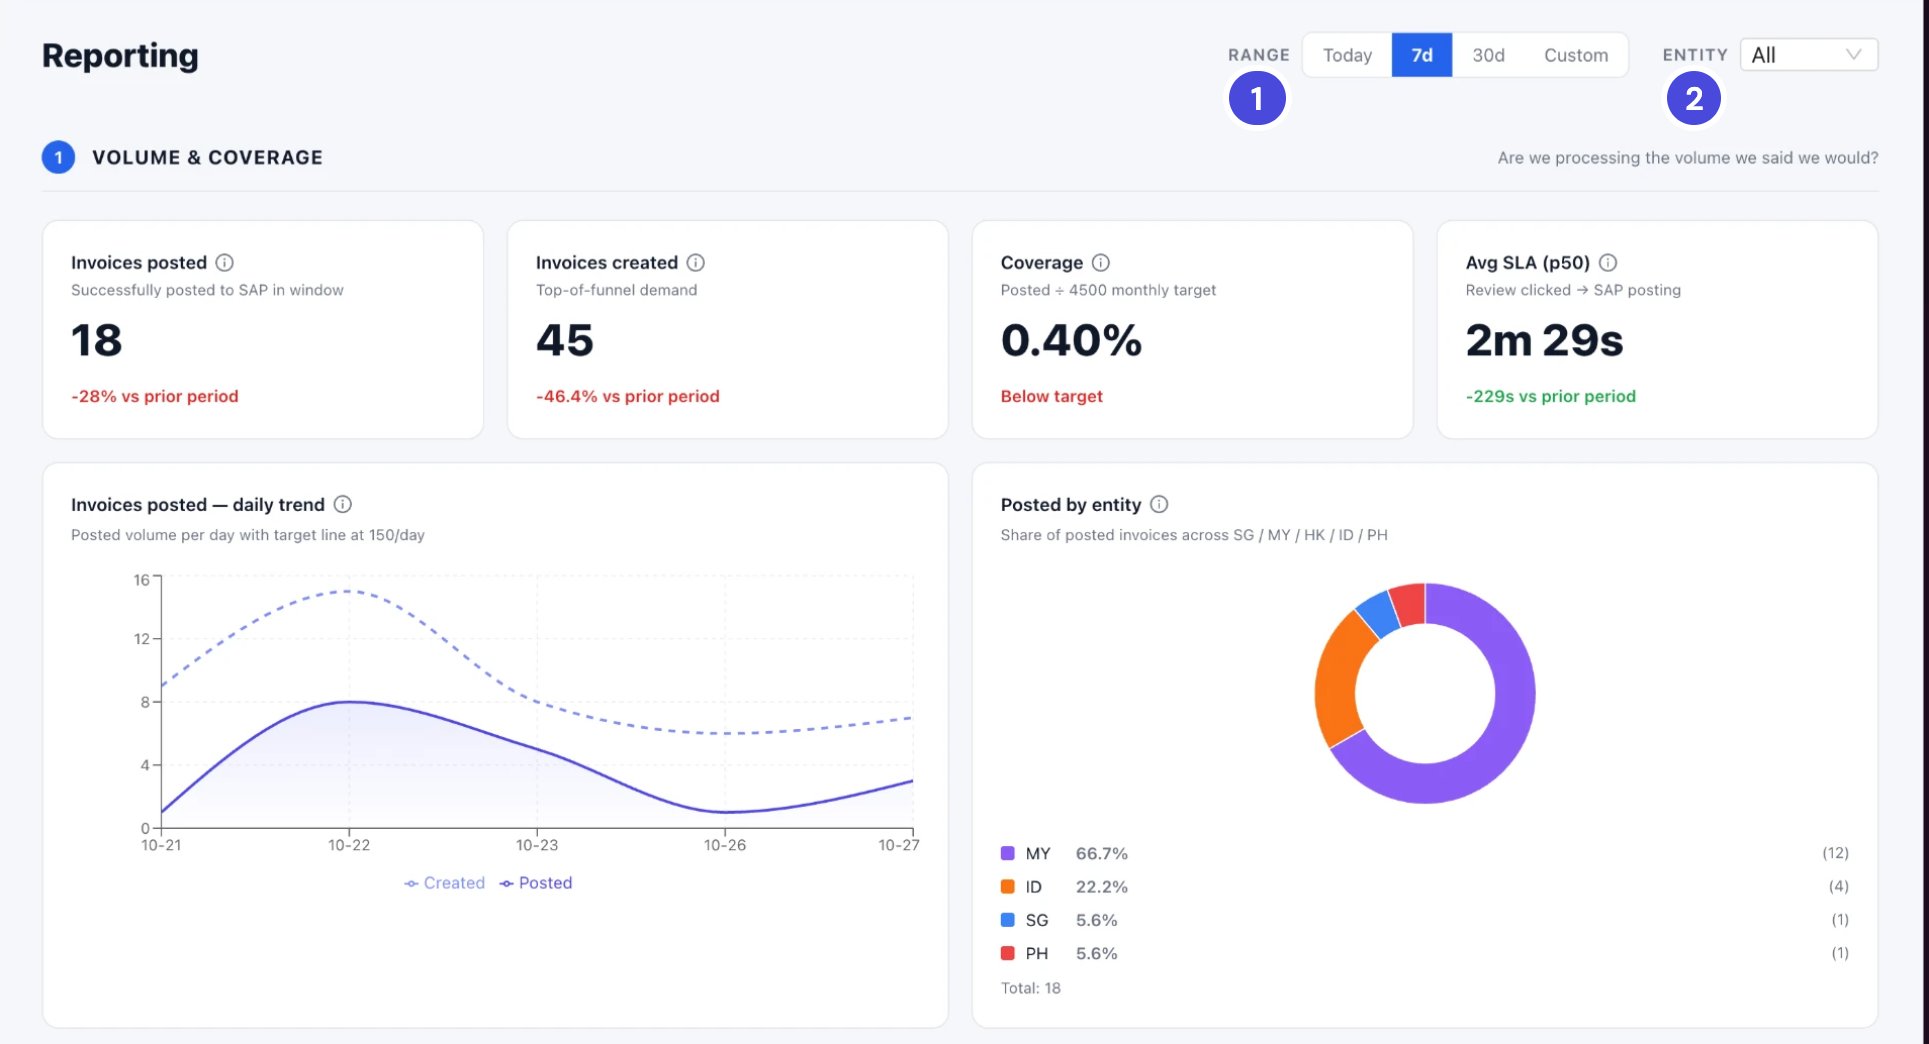
Task: Click '-46.4% vs prior period' text
Action: (628, 396)
